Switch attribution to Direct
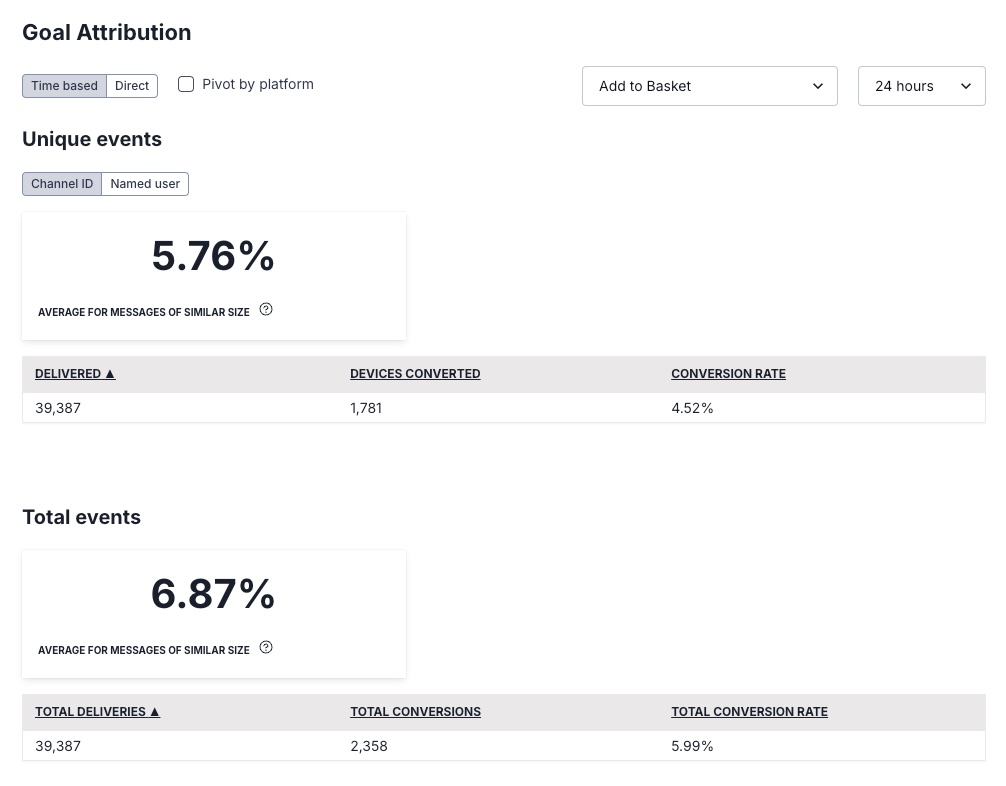Viewport: 1006px width, 786px height. click(x=132, y=86)
